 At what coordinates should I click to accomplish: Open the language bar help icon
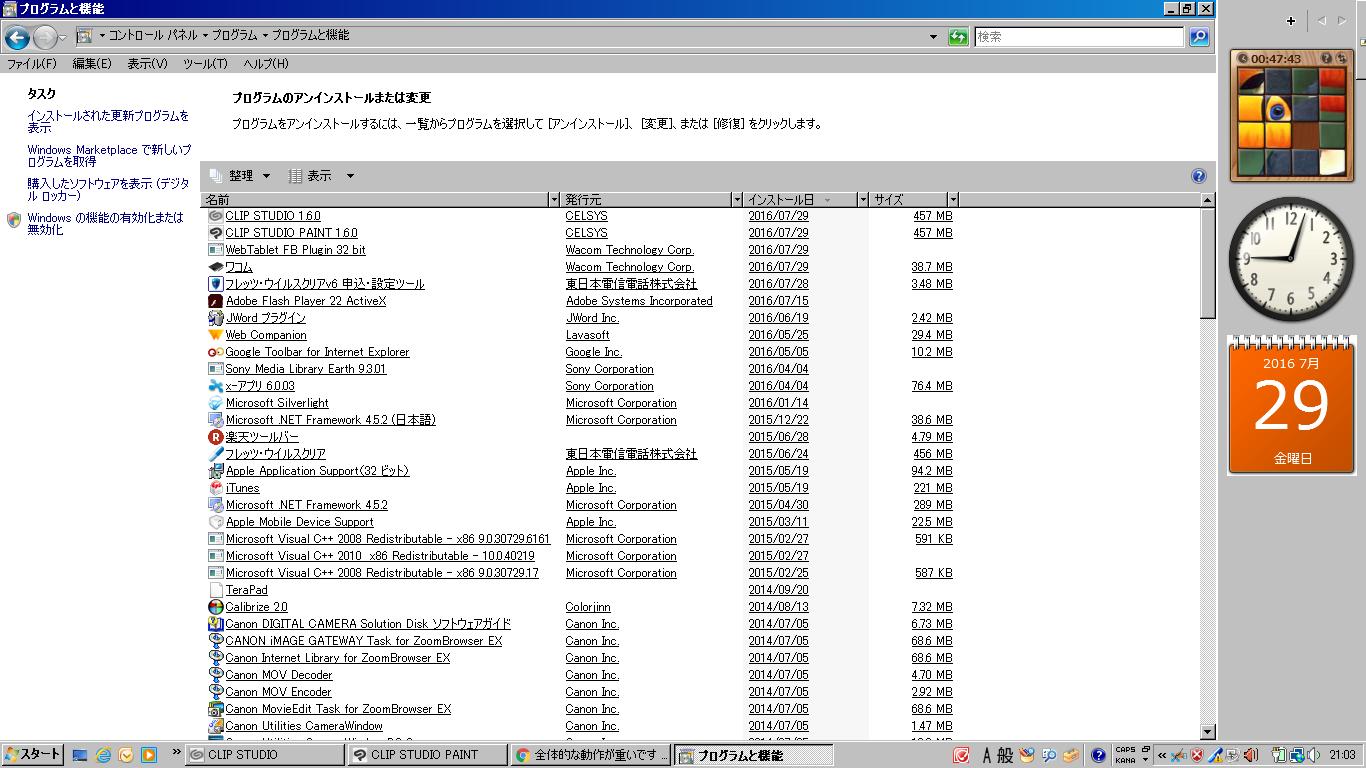pos(1098,755)
